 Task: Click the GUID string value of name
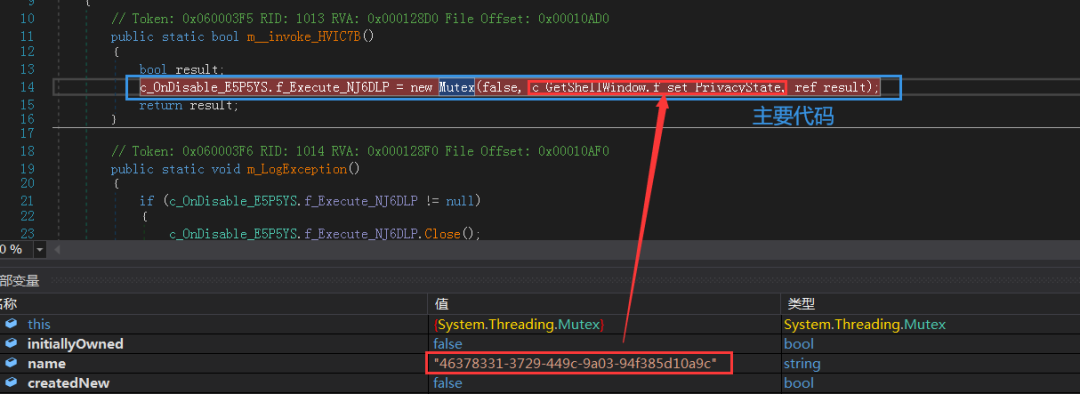tap(576, 363)
